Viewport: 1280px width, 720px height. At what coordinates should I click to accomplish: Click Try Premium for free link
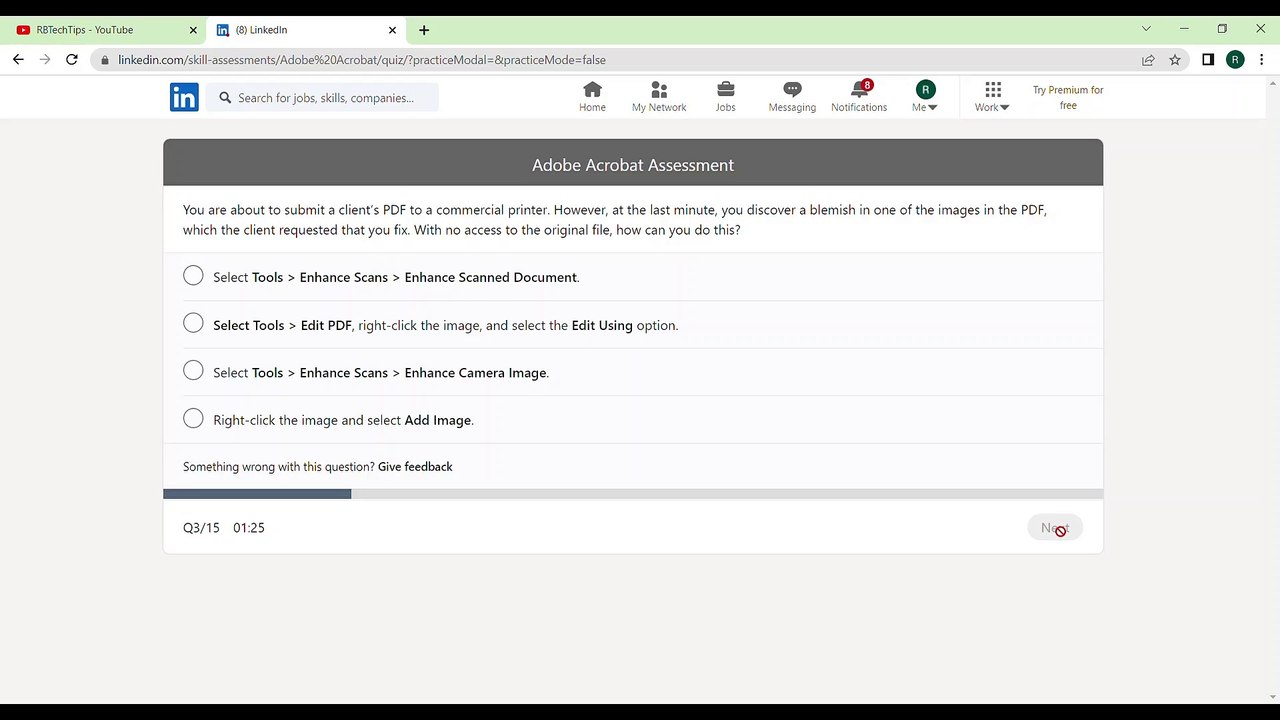1068,97
